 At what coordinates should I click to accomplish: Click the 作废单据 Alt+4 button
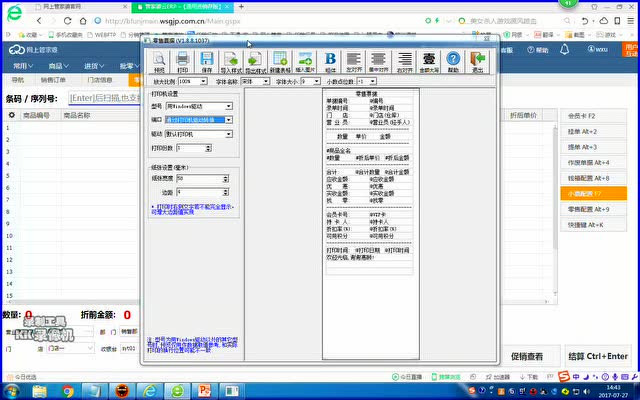point(593,162)
